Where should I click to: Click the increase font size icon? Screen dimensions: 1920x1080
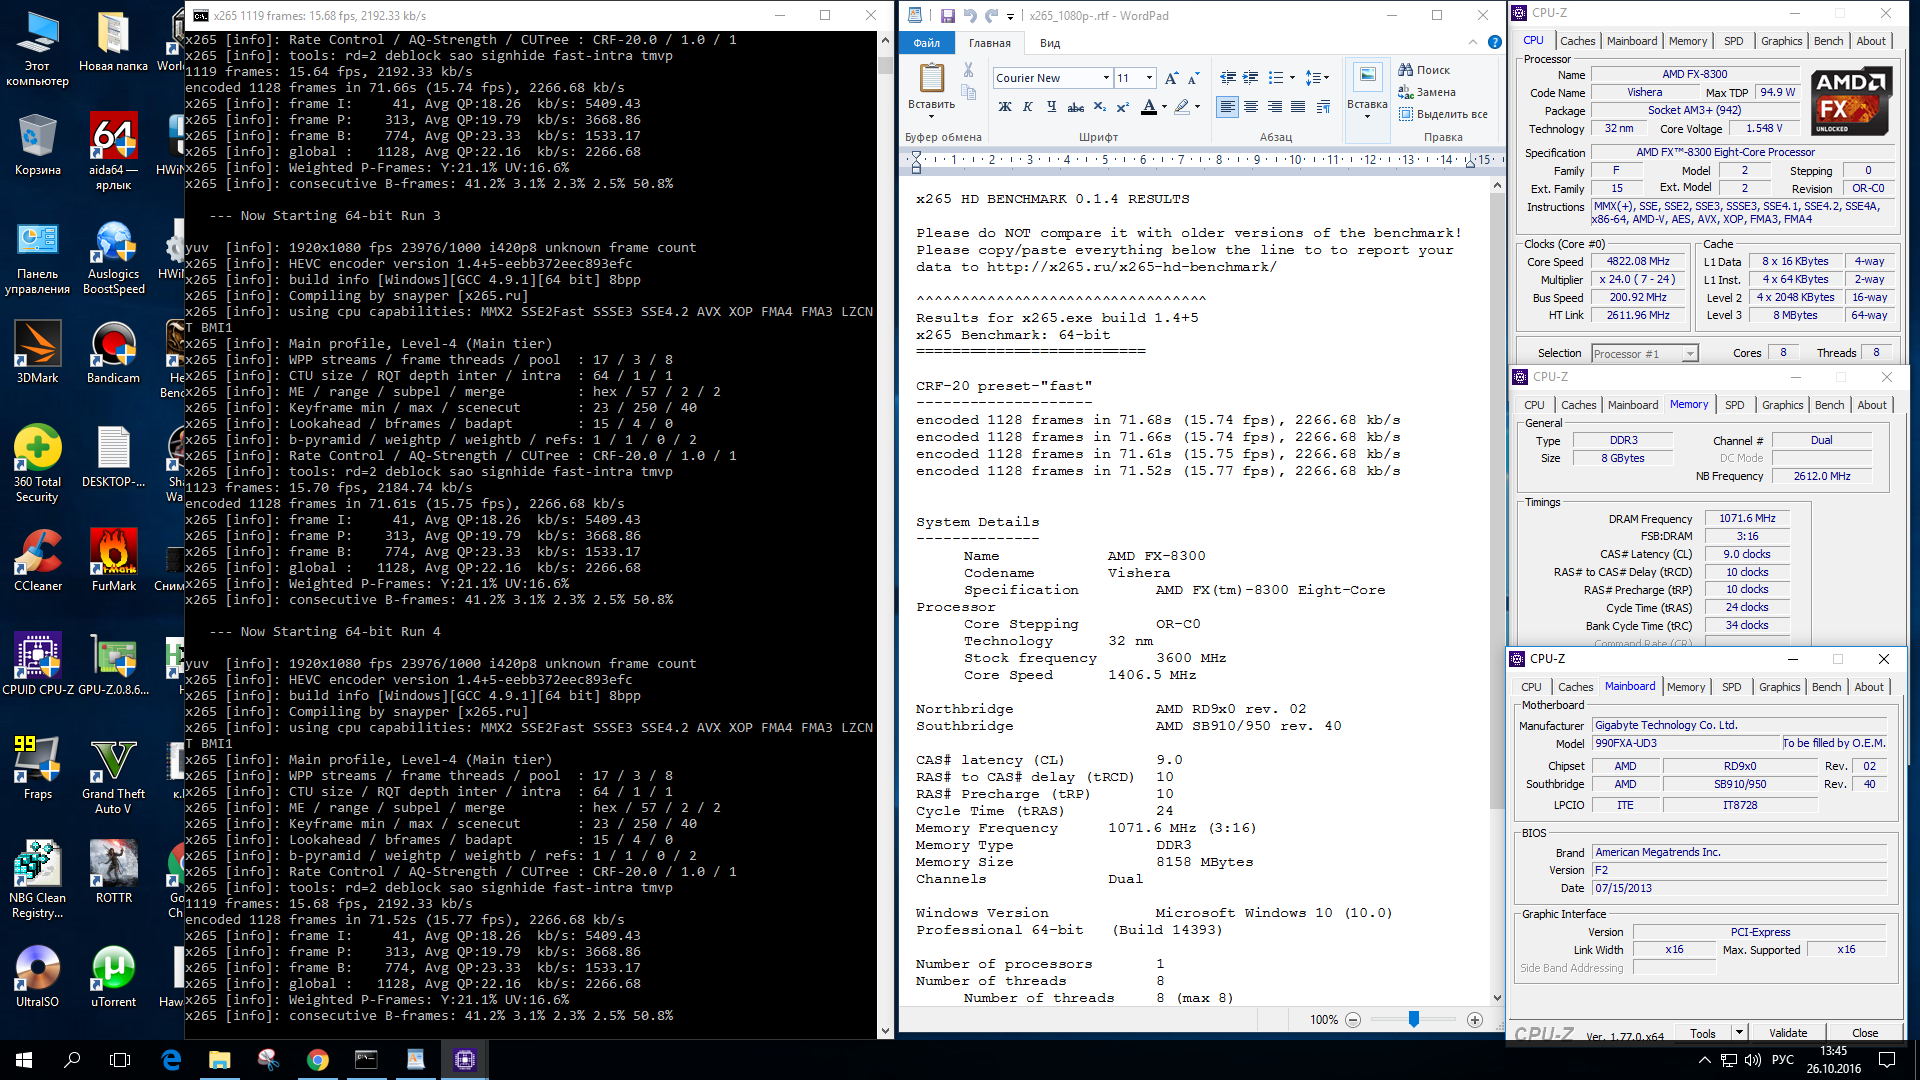tap(1171, 78)
